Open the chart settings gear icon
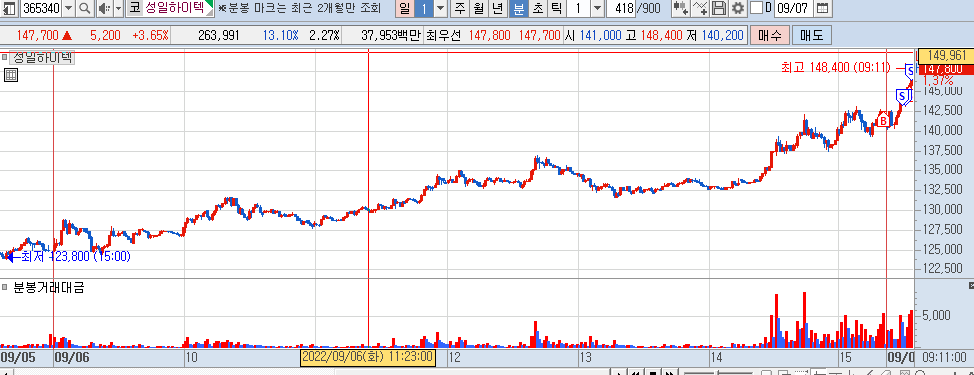974x375 pixels. (x=738, y=9)
